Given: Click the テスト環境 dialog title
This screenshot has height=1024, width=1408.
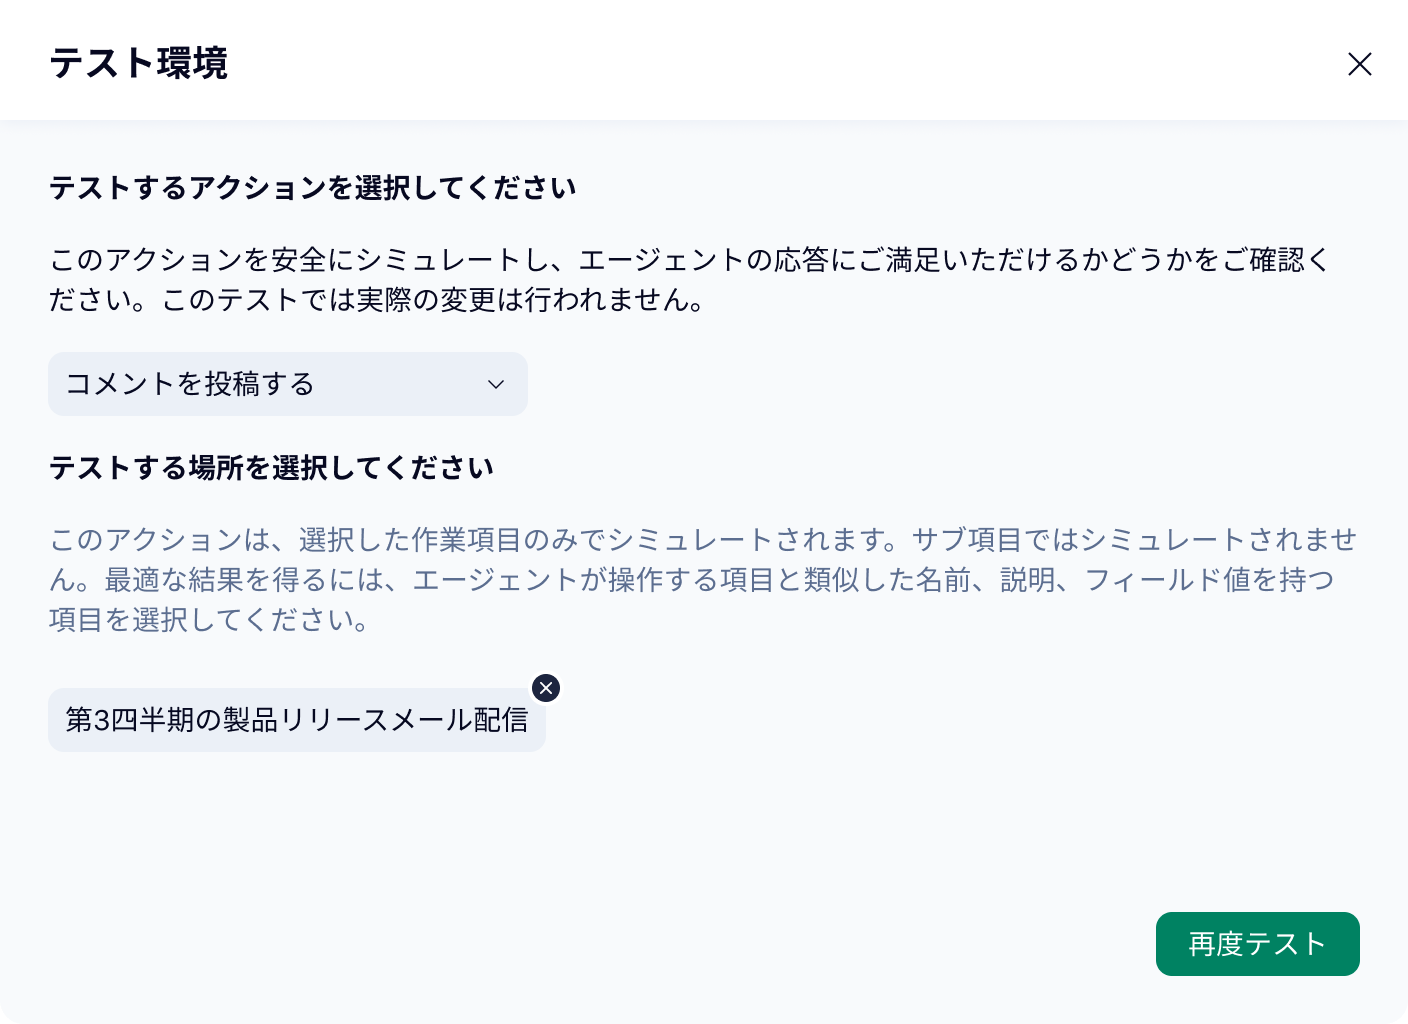Looking at the screenshot, I should coord(139,64).
